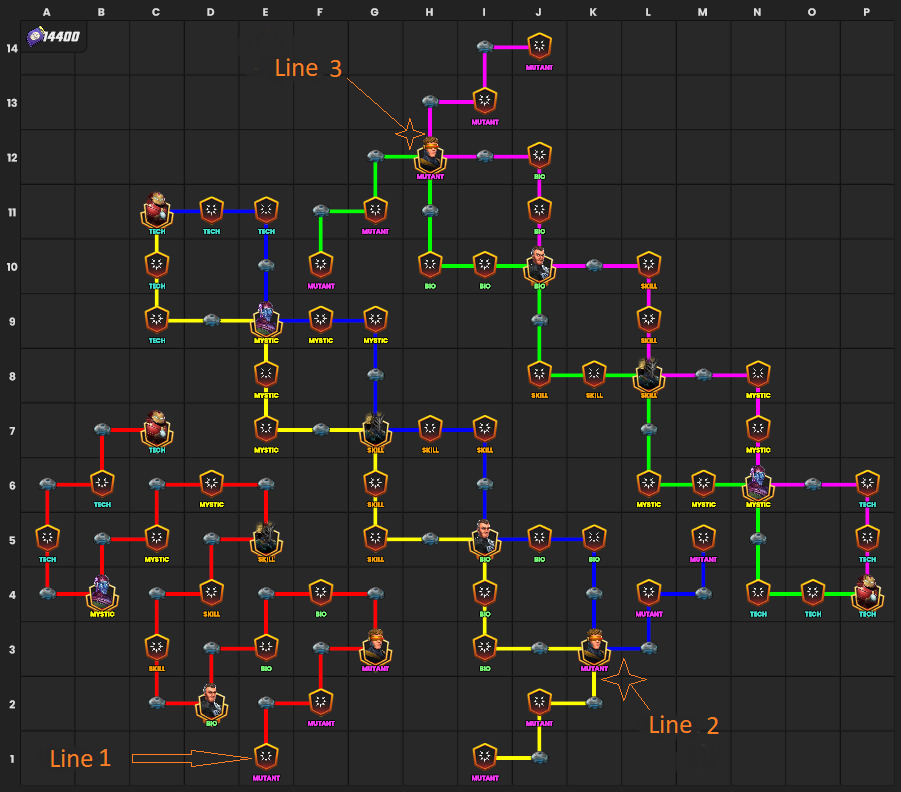Open the Bio character portrait at D2
Image resolution: width=901 pixels, height=792 pixels.
pyautogui.click(x=211, y=702)
